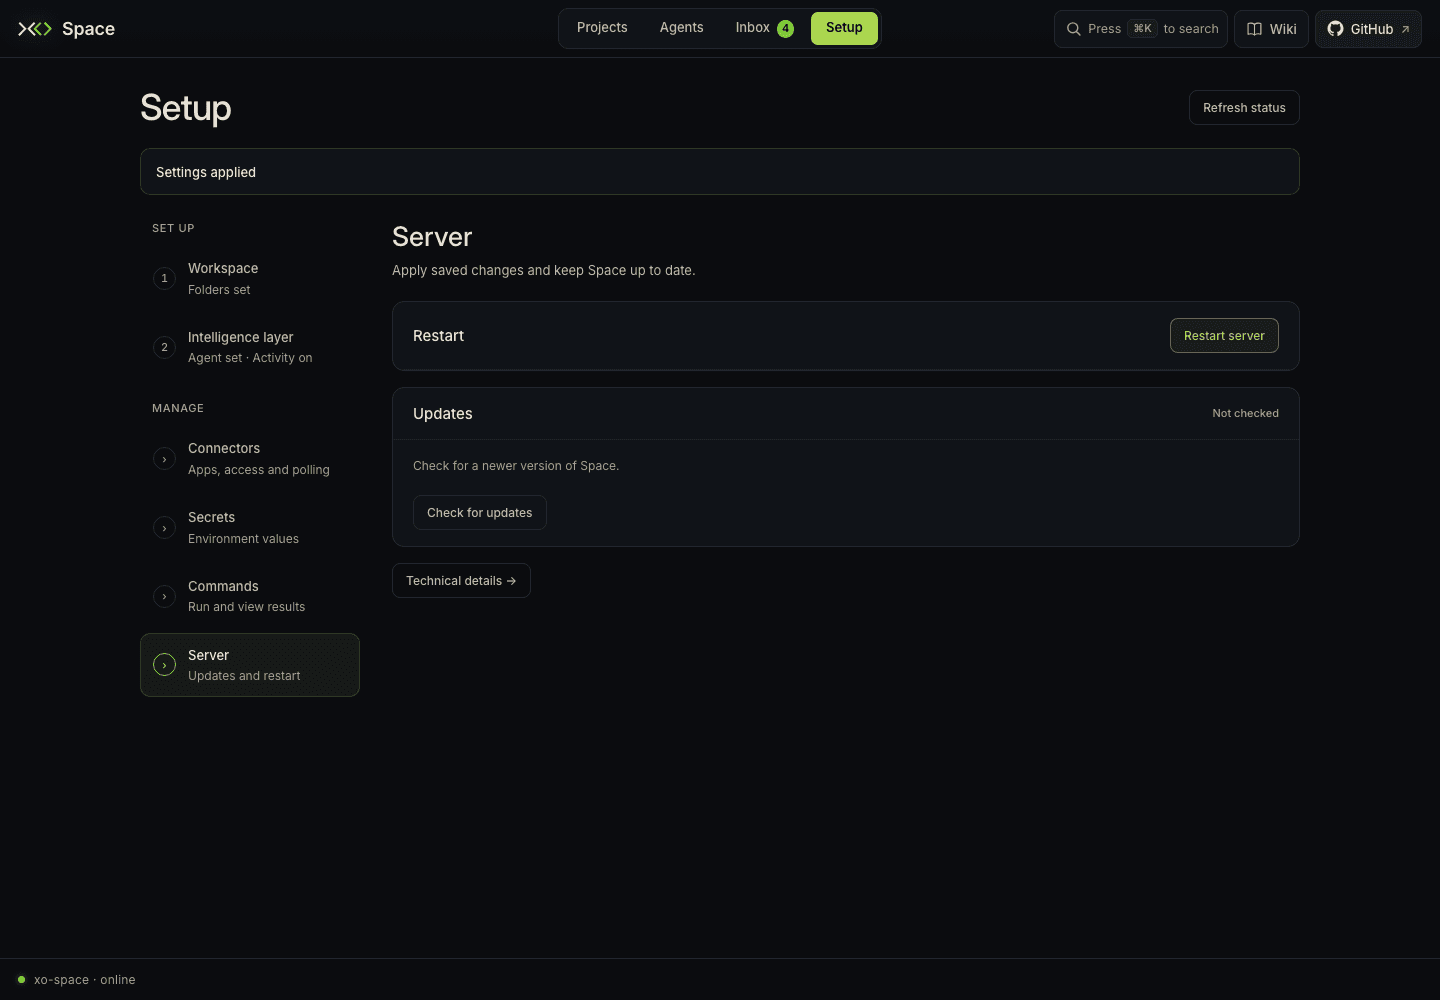Click the Restart card heading

pos(438,336)
